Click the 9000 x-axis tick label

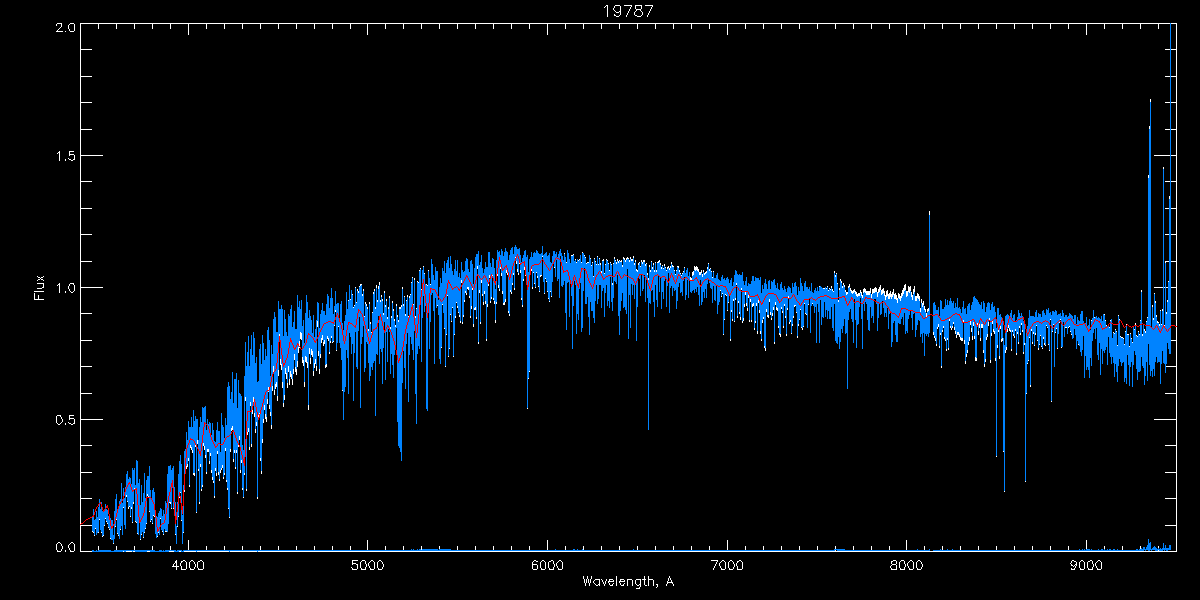coord(1086,564)
